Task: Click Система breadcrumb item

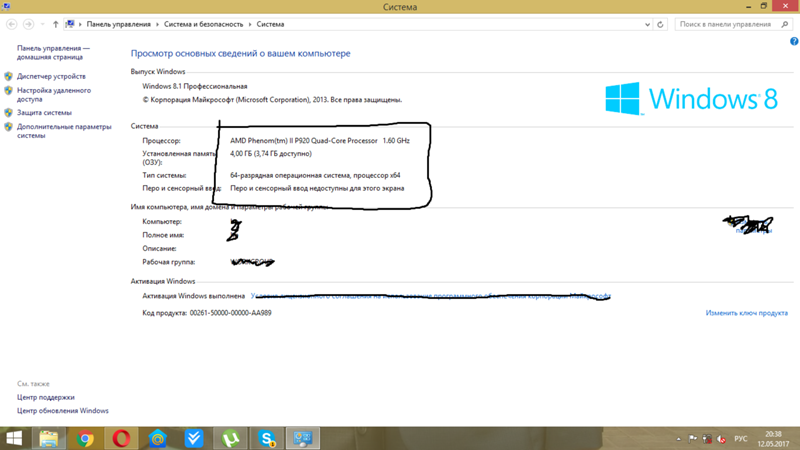Action: 270,24
